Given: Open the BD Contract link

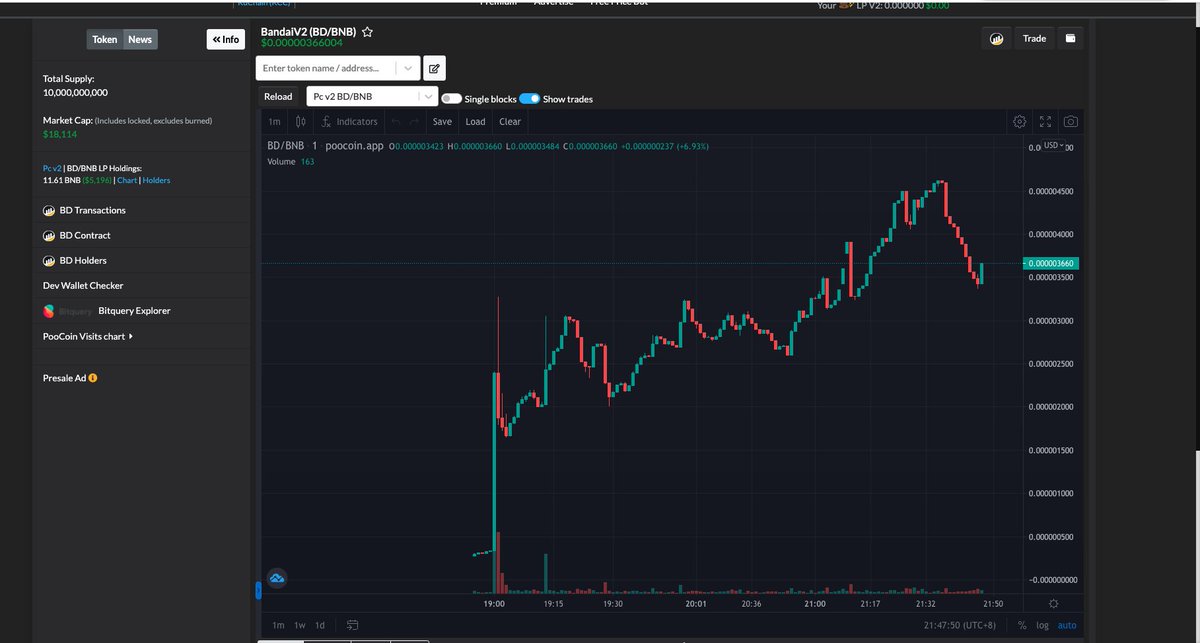Looking at the screenshot, I should pos(85,236).
